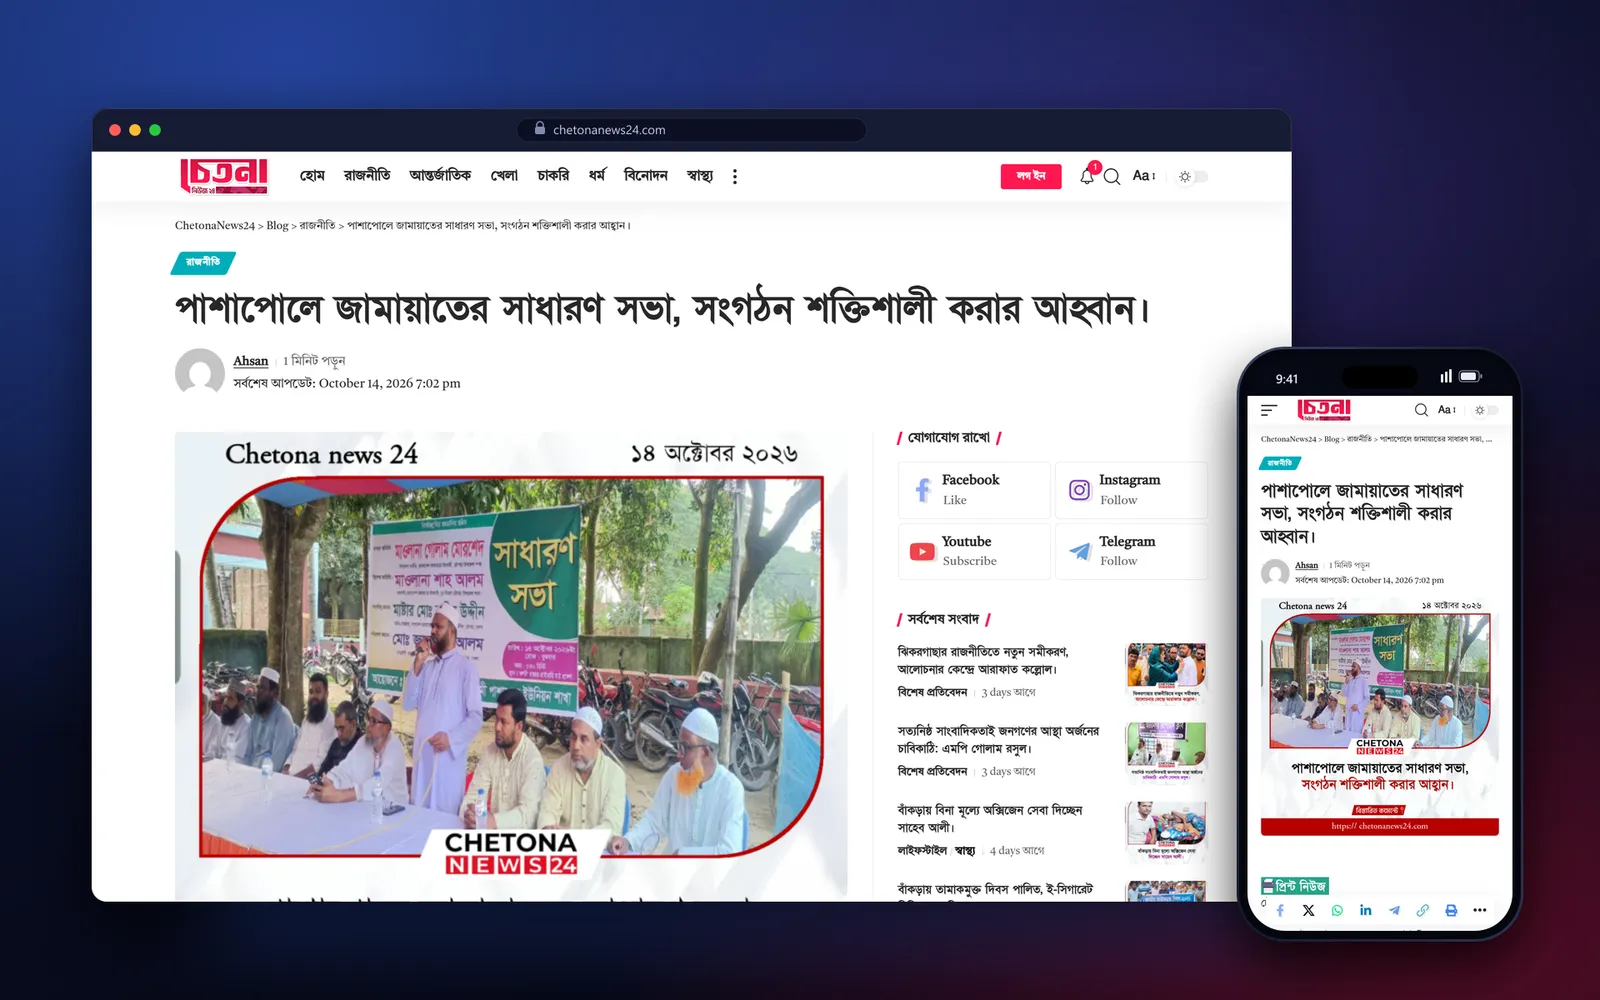Click the Telegram icon in the follow box
The image size is (1600, 1000).
tap(1080, 551)
